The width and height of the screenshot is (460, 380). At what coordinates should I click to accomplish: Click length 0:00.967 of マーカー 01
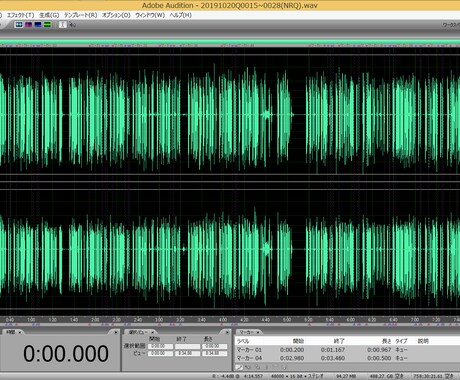pyautogui.click(x=379, y=350)
